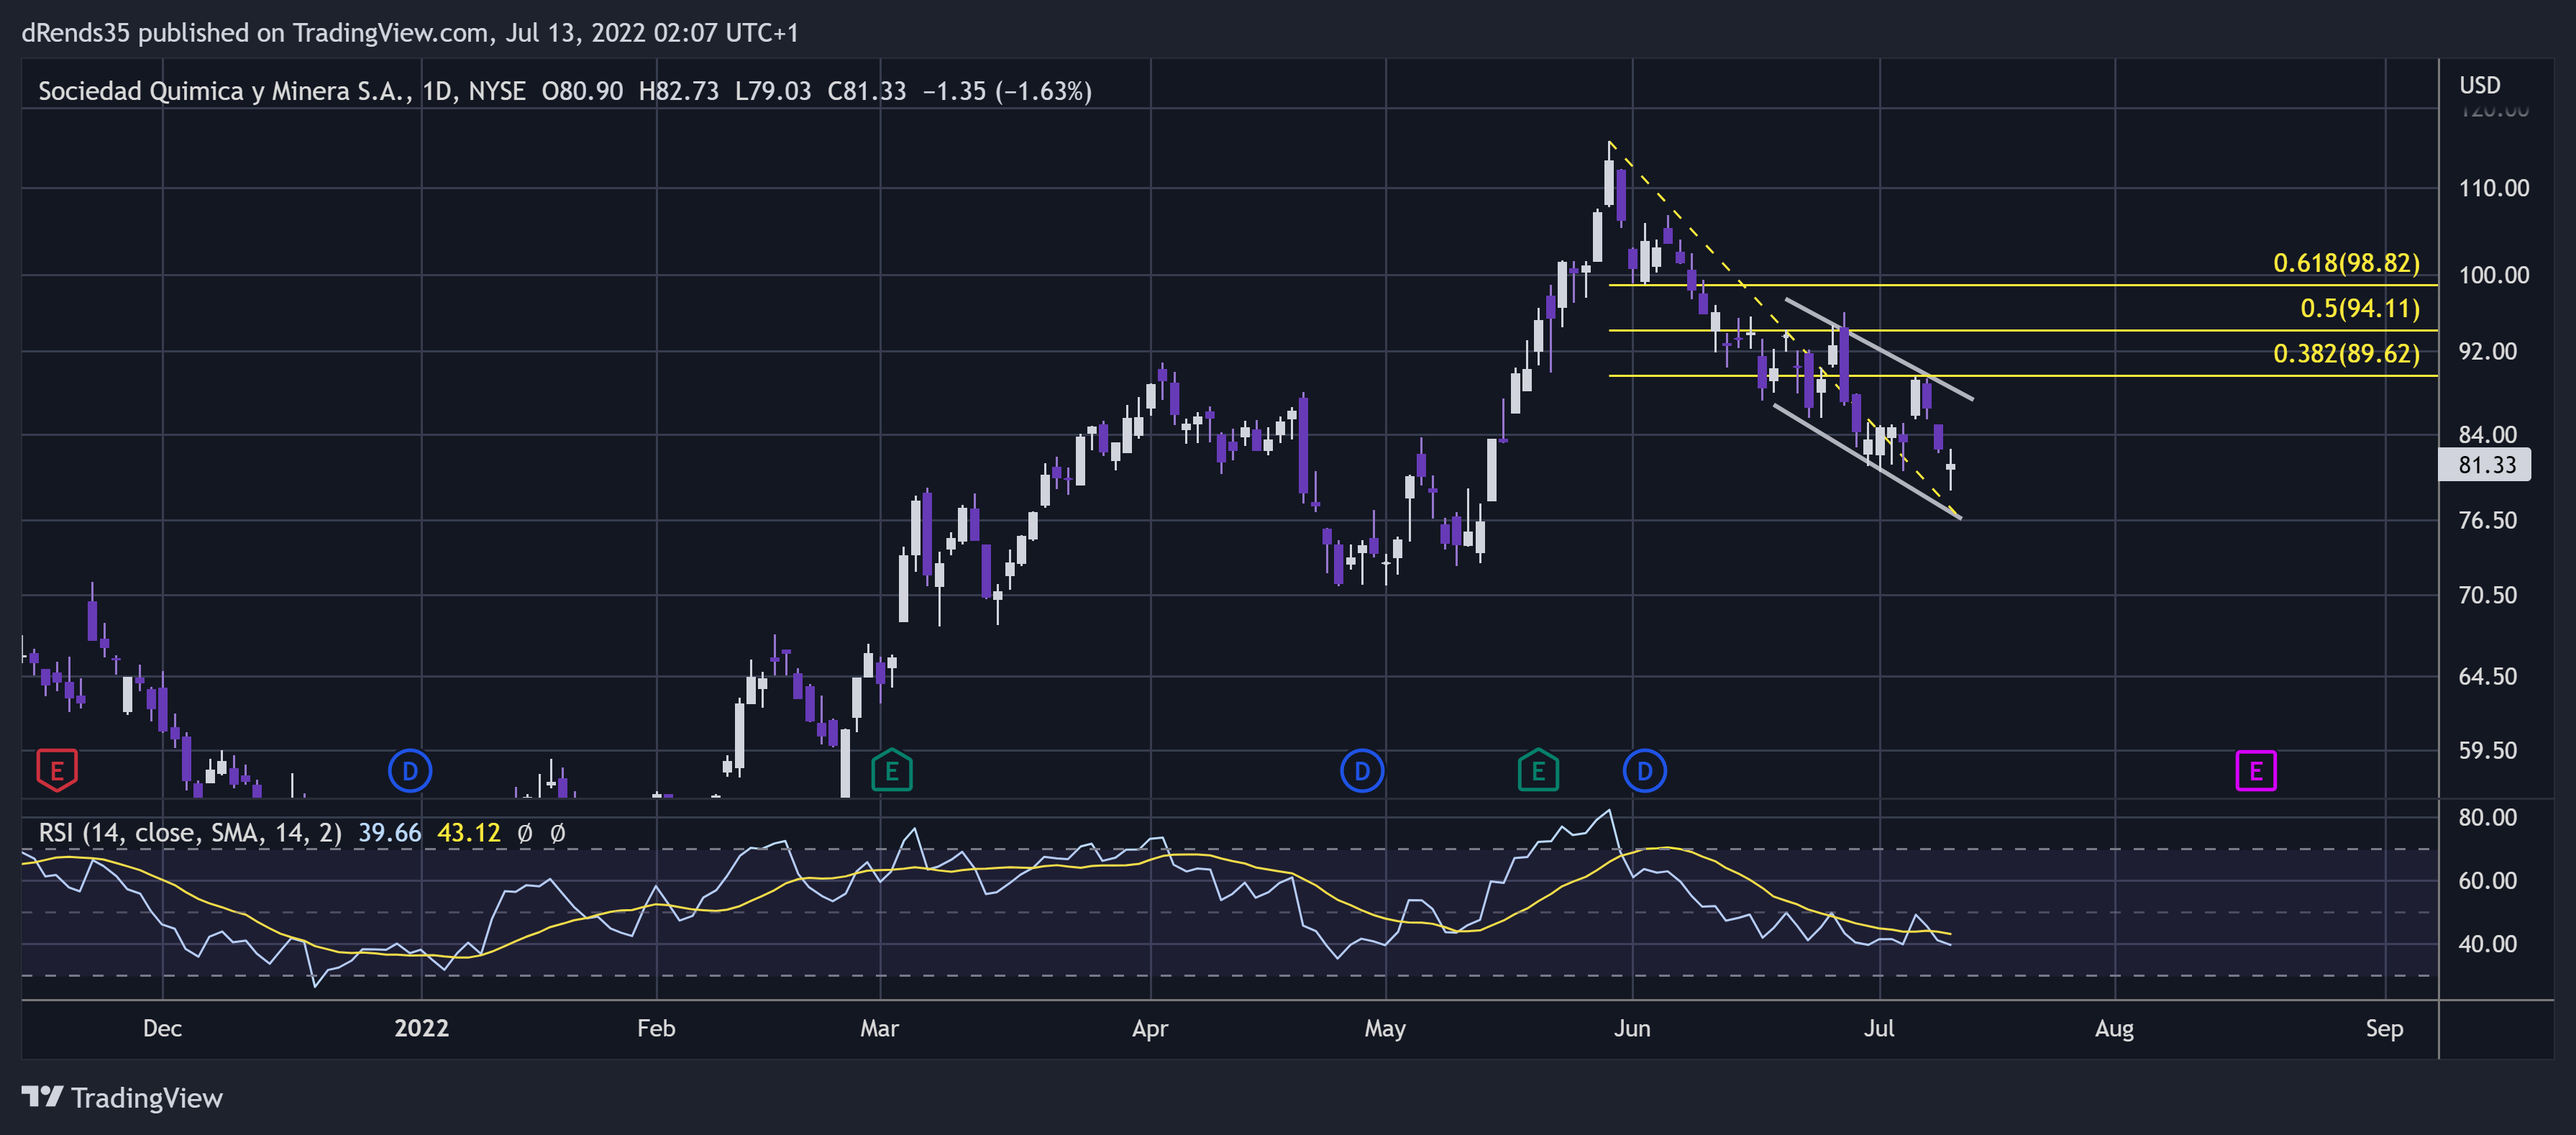2576x1135 pixels.
Task: Click the 0.382(89.62) Fibonacci level label
Action: tap(2346, 353)
